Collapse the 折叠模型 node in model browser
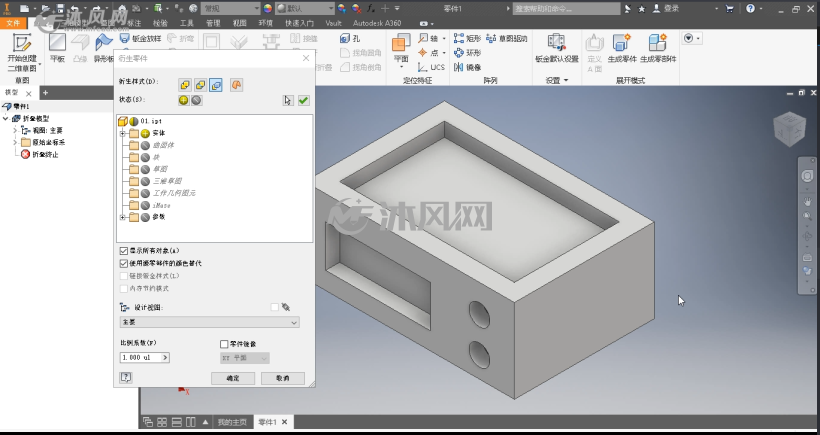 [6, 119]
